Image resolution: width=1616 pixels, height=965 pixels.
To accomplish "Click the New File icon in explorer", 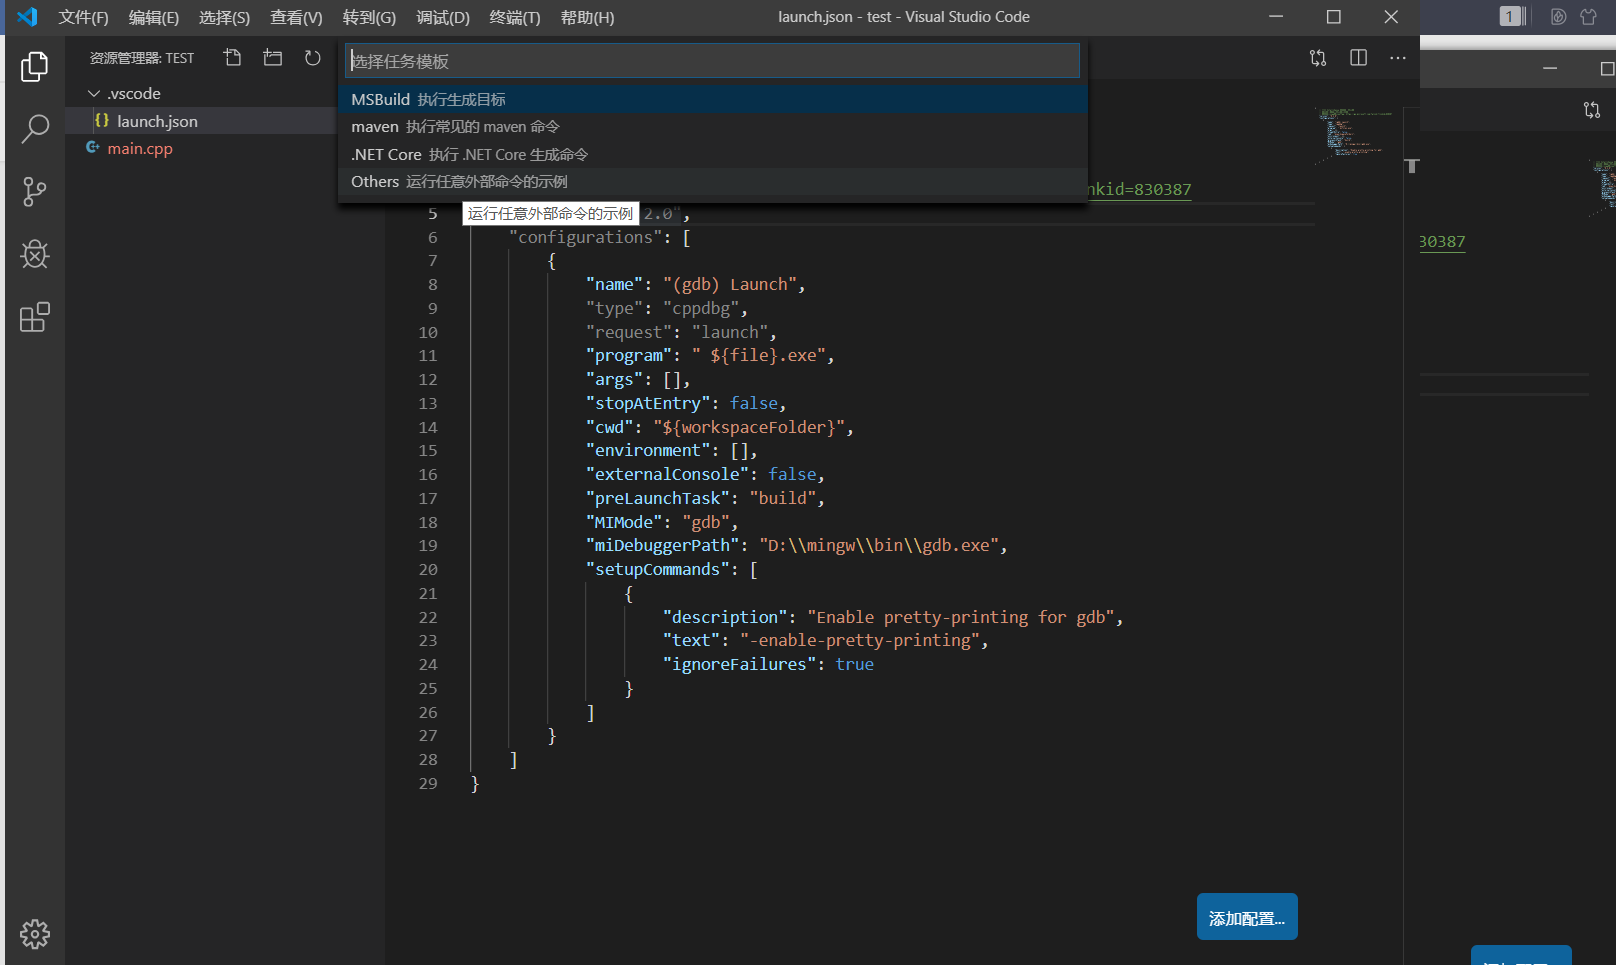I will point(232,58).
